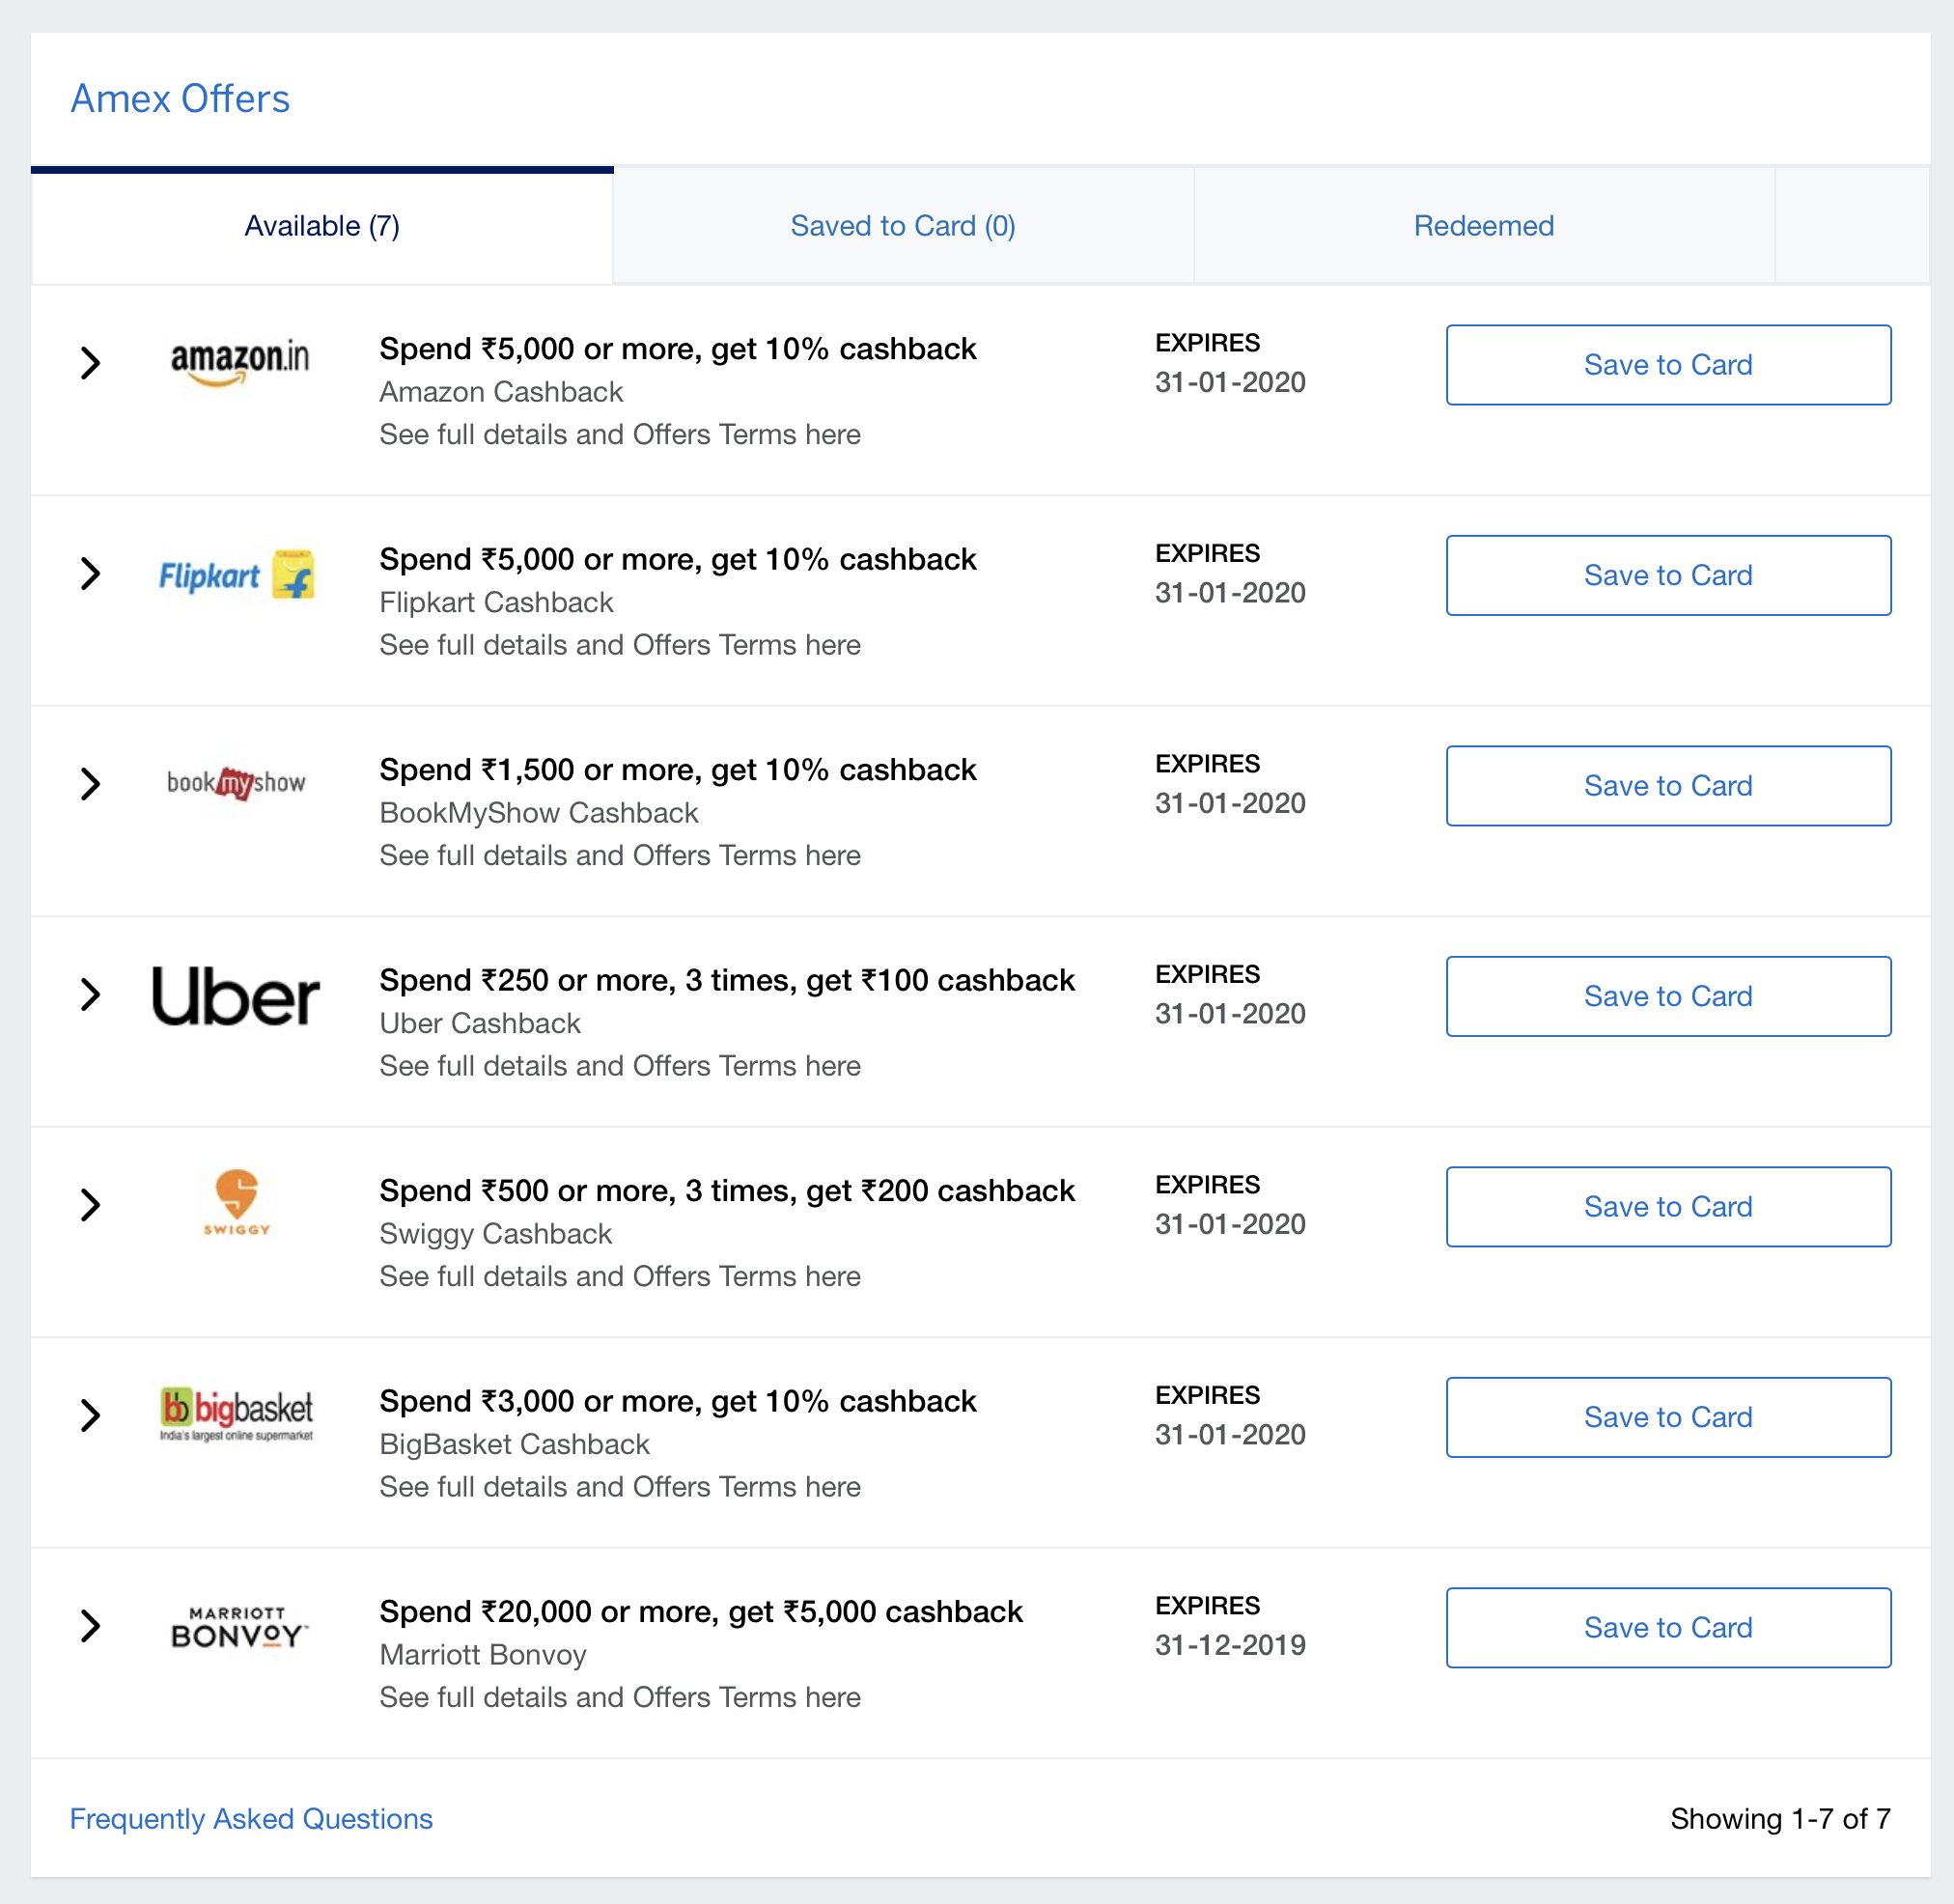Image resolution: width=1954 pixels, height=1904 pixels.
Task: Save the Swiggy Cashback offer to card
Action: coord(1668,1207)
